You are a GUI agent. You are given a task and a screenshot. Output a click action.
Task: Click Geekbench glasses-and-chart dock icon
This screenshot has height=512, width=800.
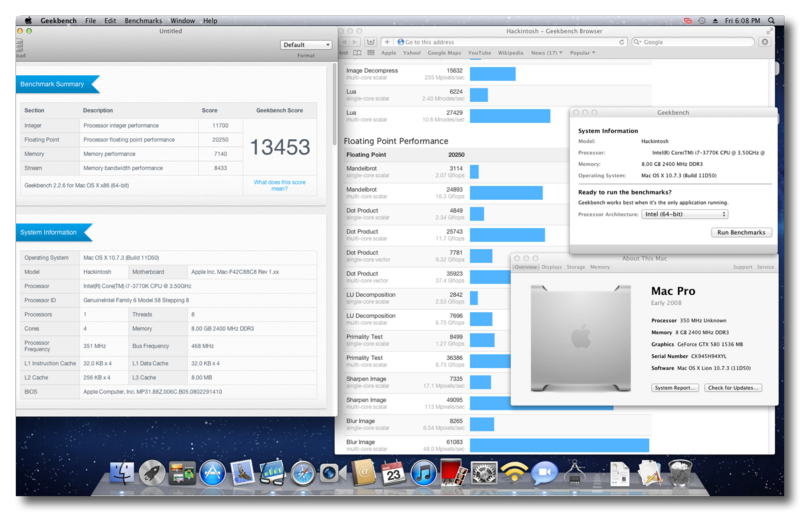pos(272,472)
